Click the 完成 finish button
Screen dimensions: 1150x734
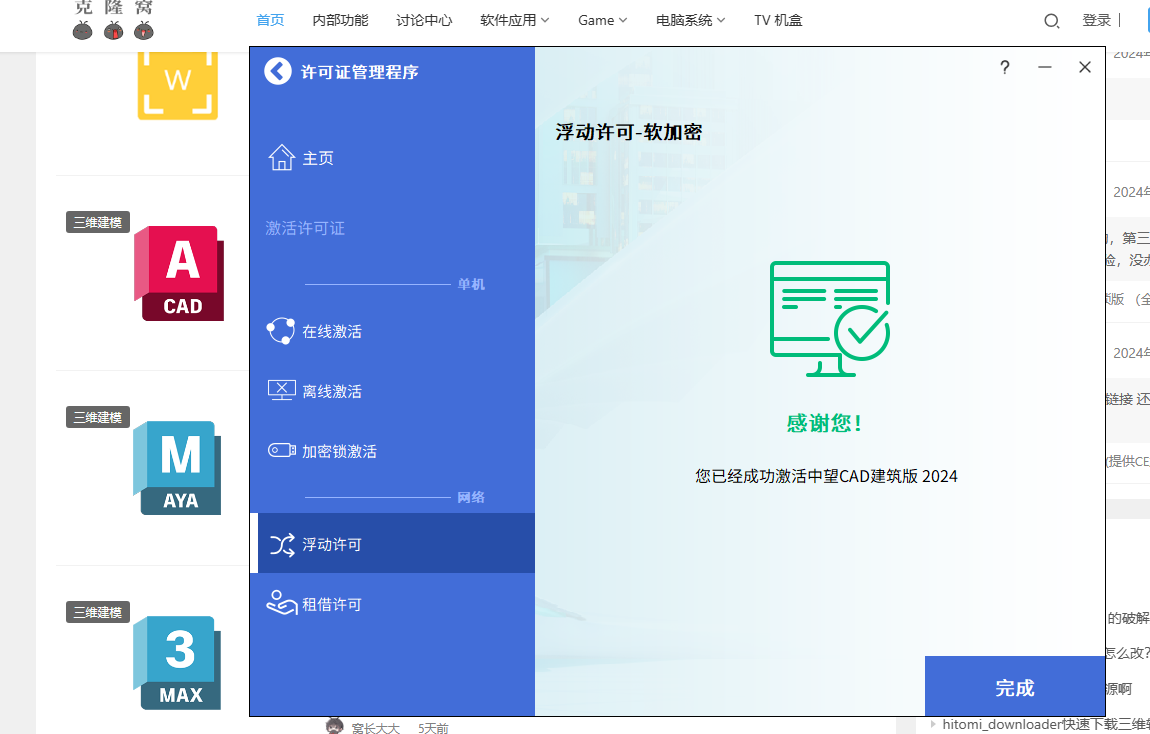coord(1015,686)
